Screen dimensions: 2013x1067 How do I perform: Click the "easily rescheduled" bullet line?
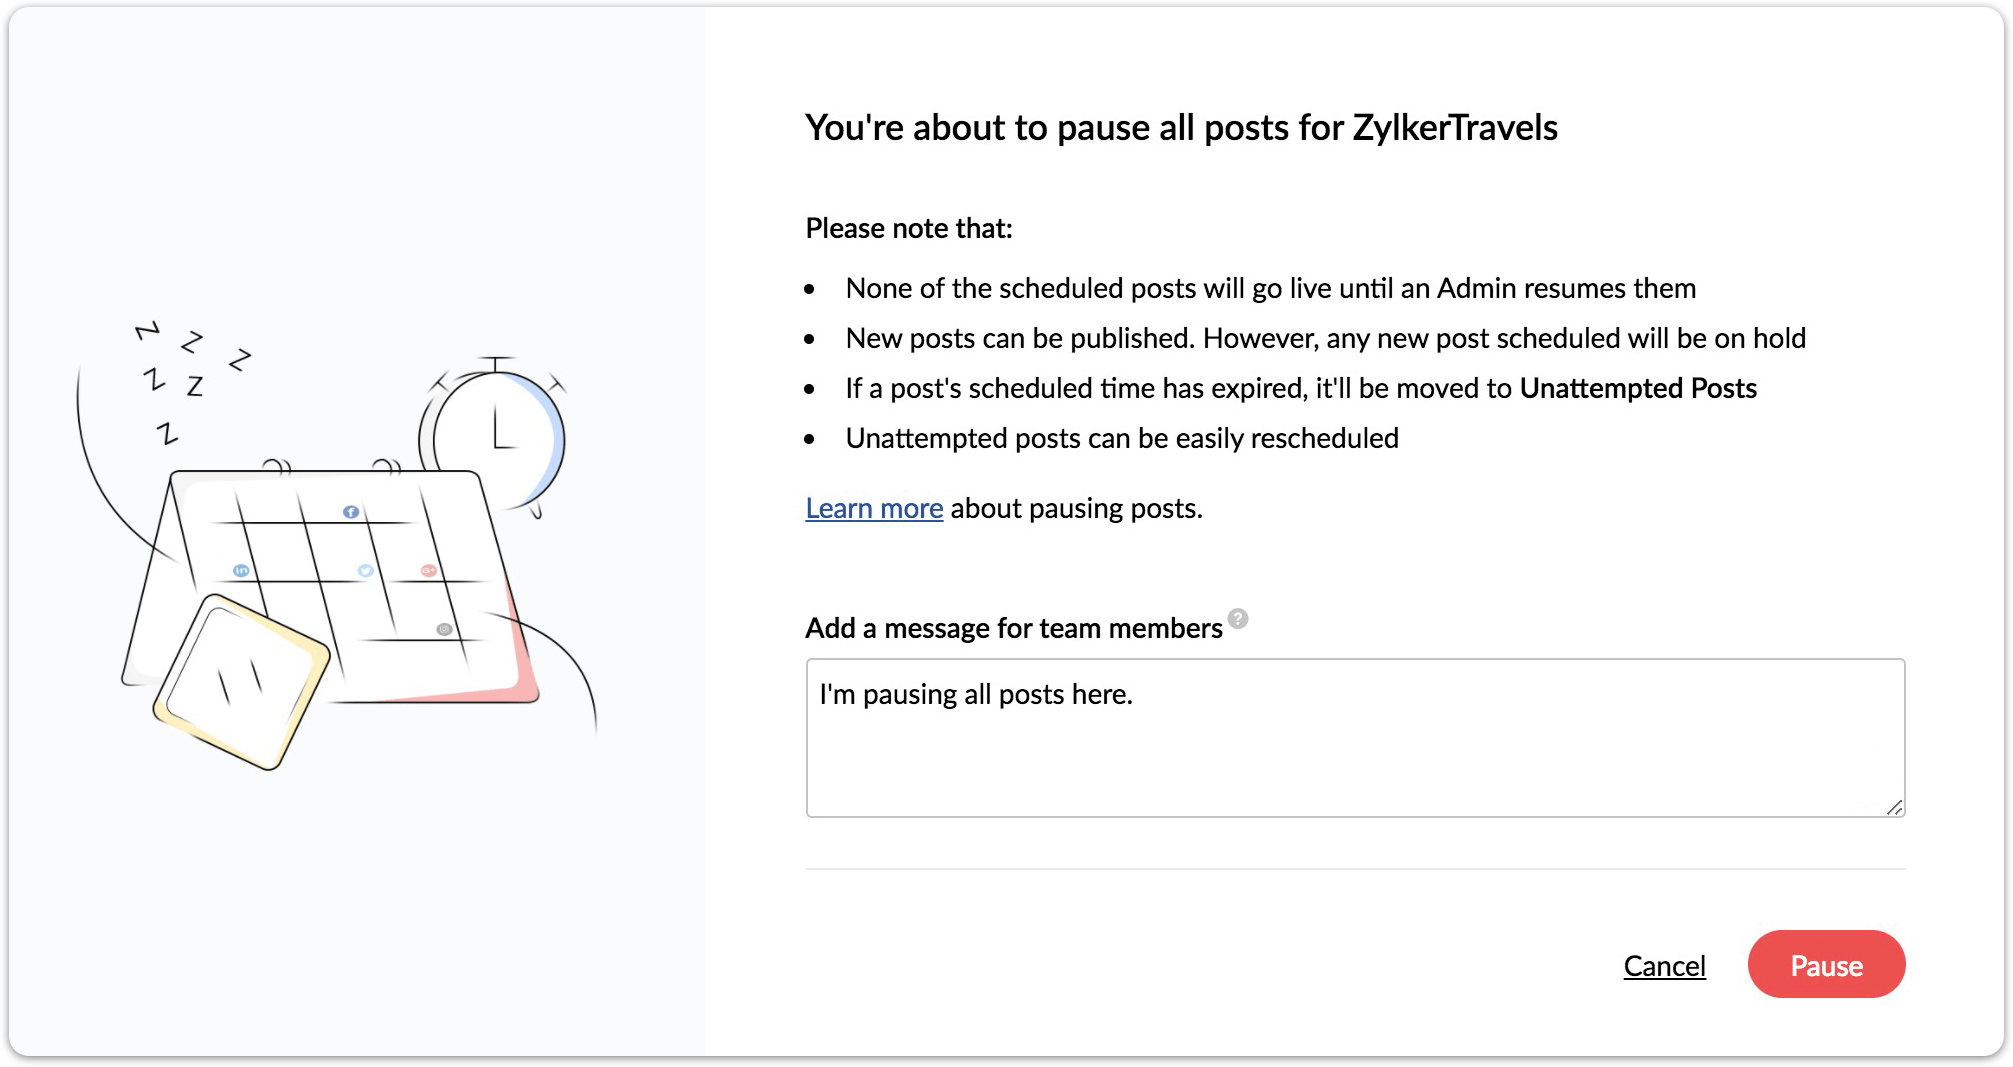tap(1122, 439)
